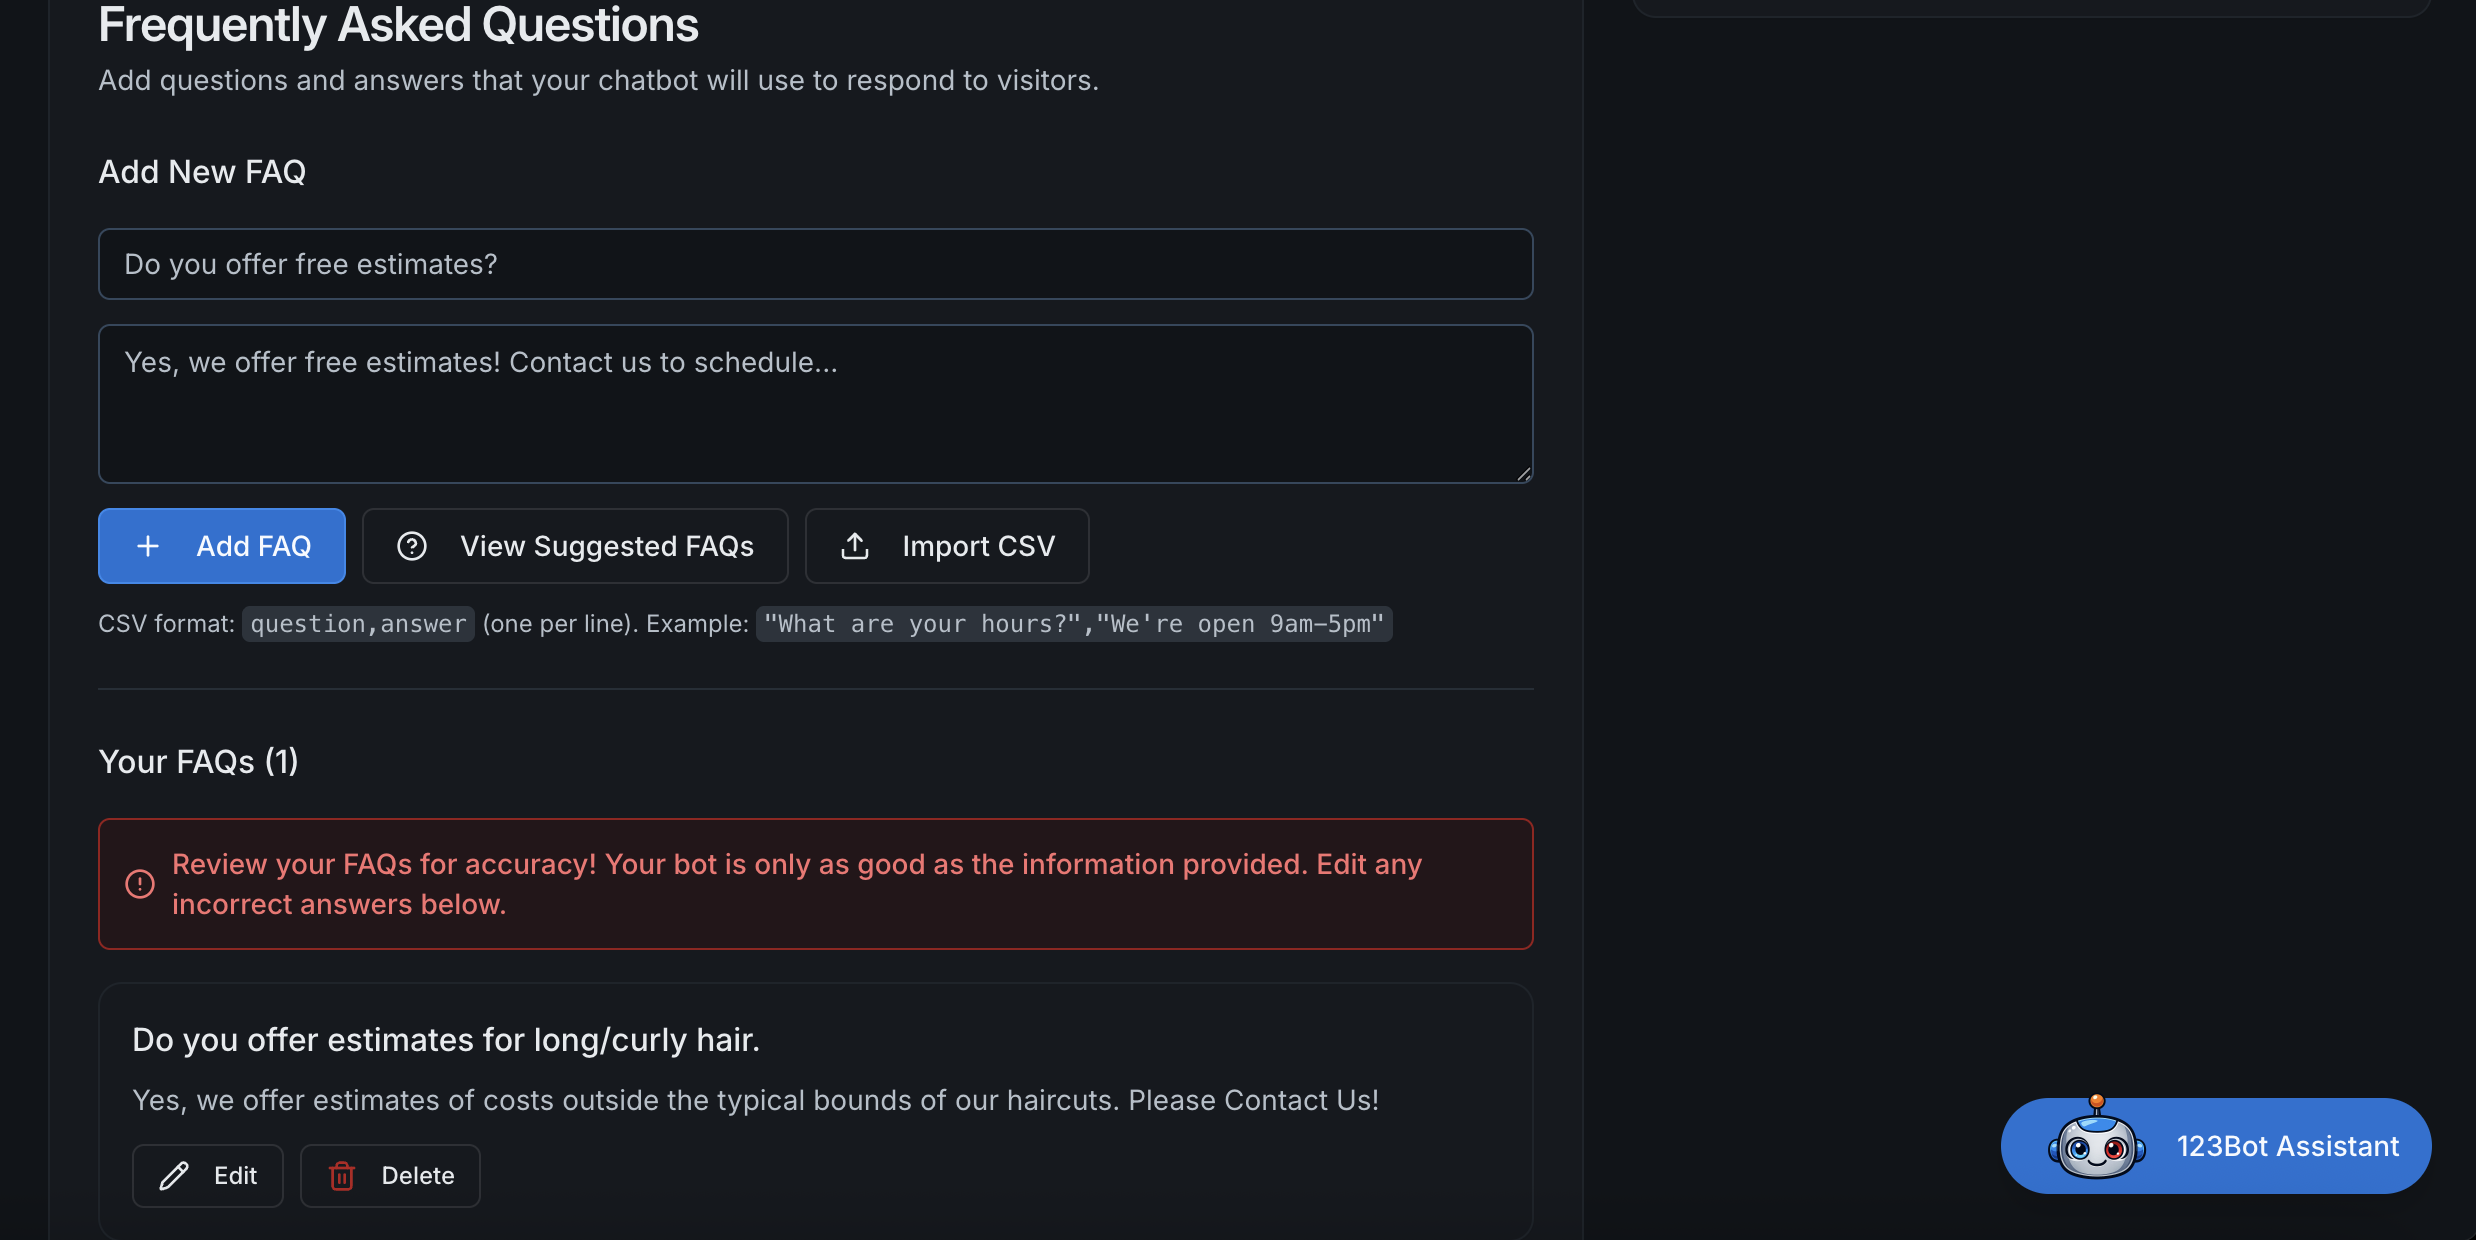Focus the "Do you offer free estimates?" question field
The image size is (2476, 1240).
click(815, 264)
